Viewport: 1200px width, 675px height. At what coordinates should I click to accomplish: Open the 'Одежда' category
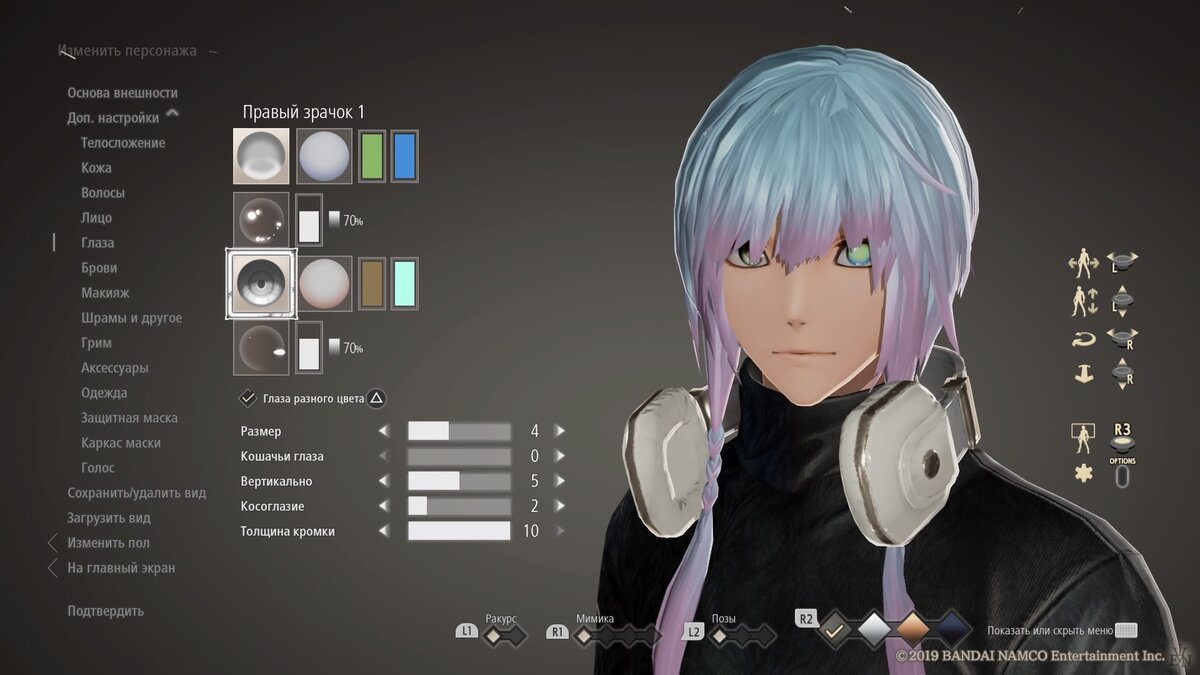(104, 393)
